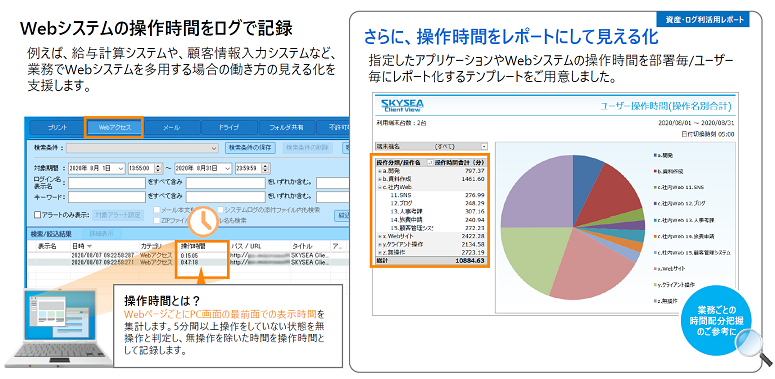Expand the a.開発 row
This screenshot has height=379, width=775.
pyautogui.click(x=379, y=170)
